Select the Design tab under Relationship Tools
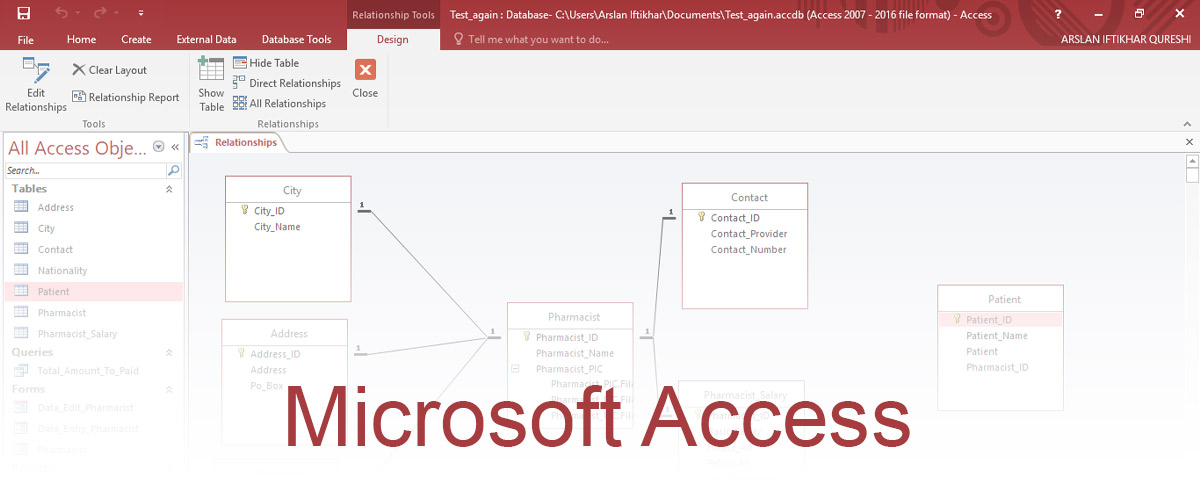The height and width of the screenshot is (485, 1200). click(393, 40)
